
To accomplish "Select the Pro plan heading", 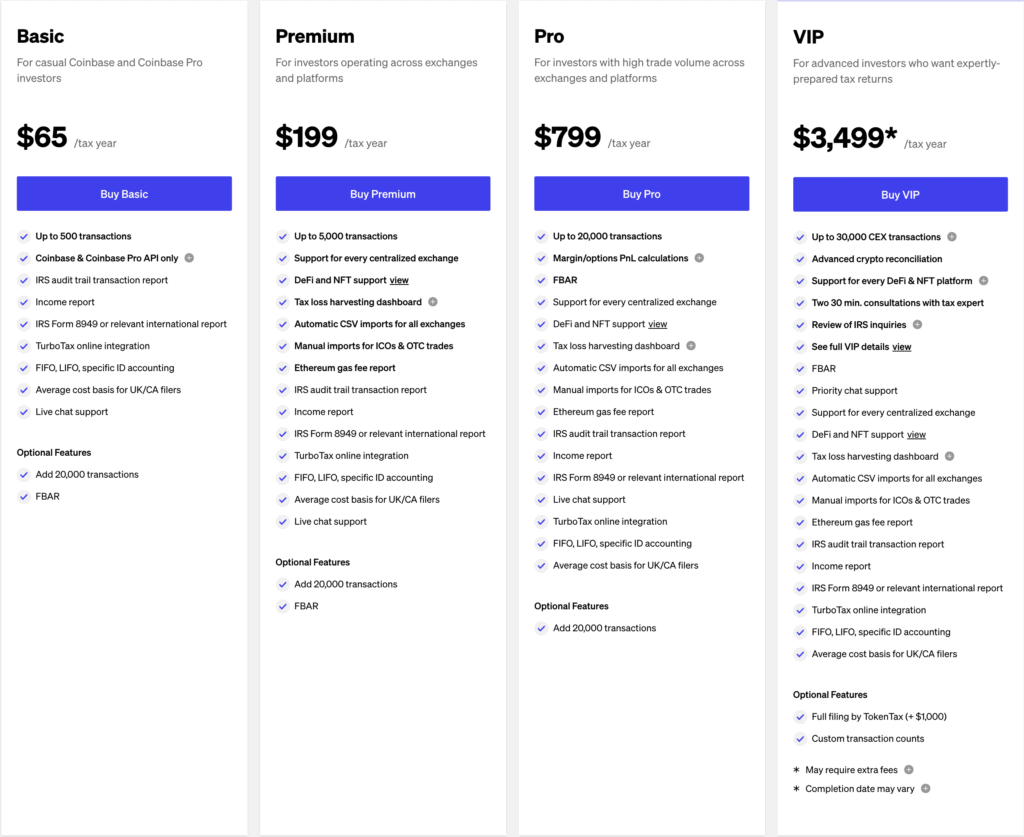I will click(548, 36).
